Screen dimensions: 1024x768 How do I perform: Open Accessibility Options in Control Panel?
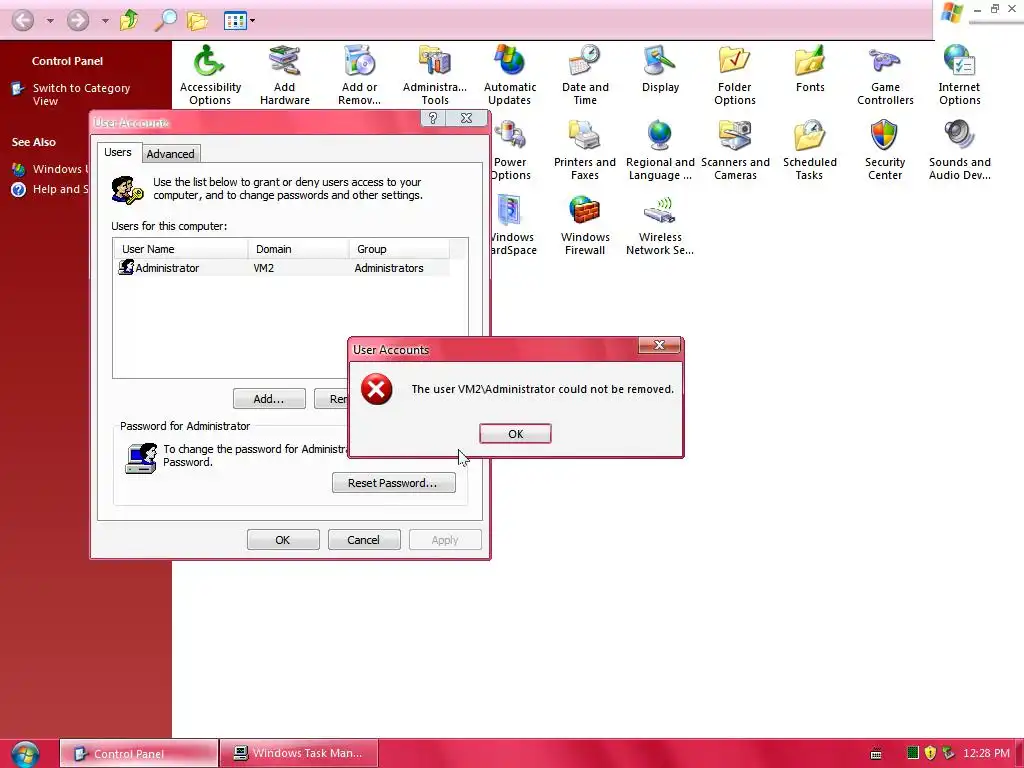coord(210,74)
